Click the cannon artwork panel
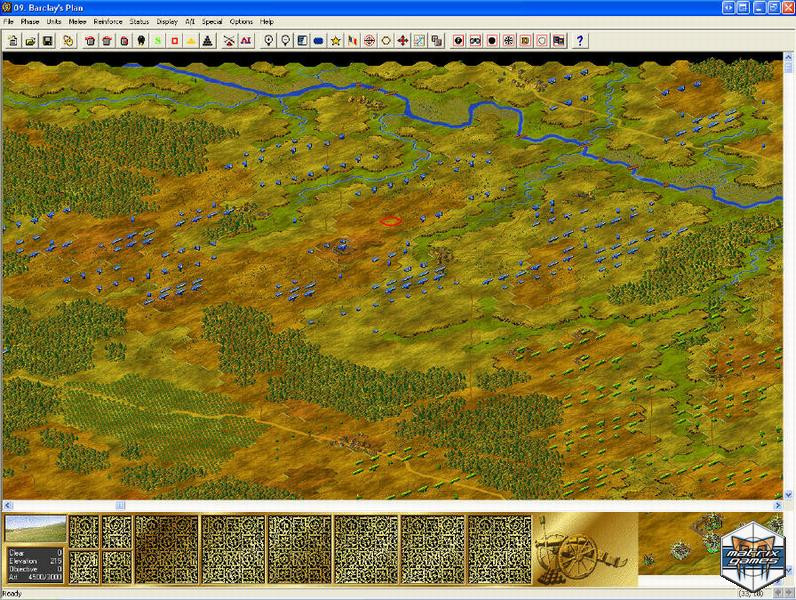 (585, 549)
